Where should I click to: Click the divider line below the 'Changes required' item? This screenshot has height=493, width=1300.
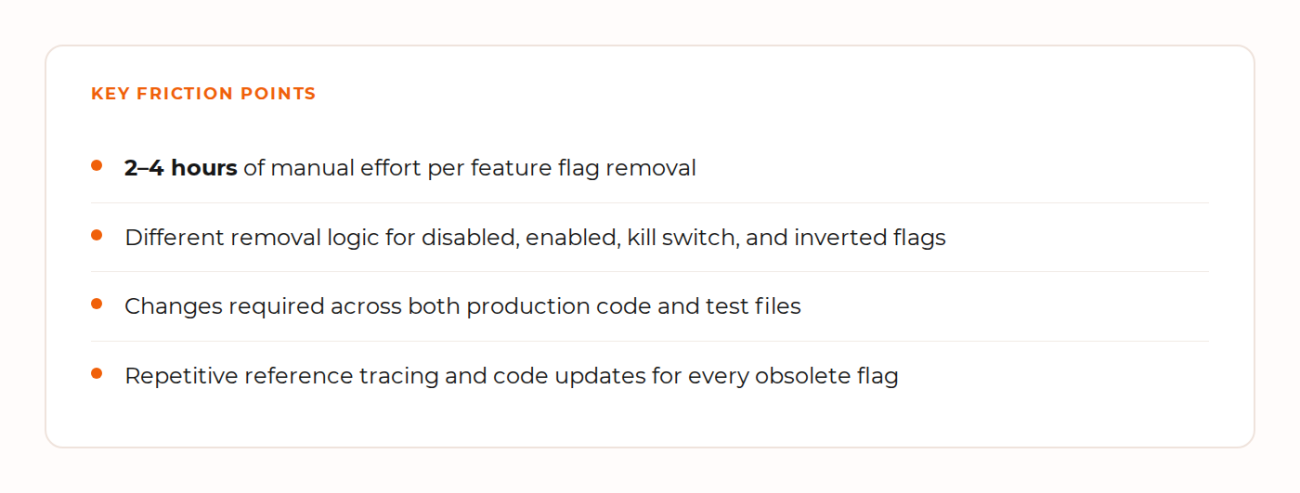pos(649,342)
